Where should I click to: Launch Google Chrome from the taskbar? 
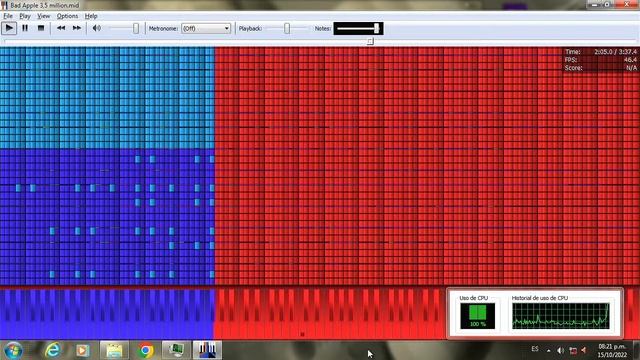pos(145,350)
